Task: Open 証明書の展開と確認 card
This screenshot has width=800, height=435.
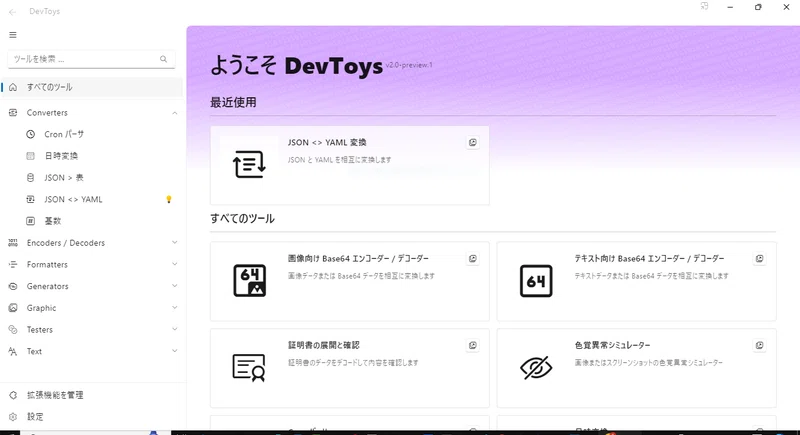Action: [x=349, y=368]
